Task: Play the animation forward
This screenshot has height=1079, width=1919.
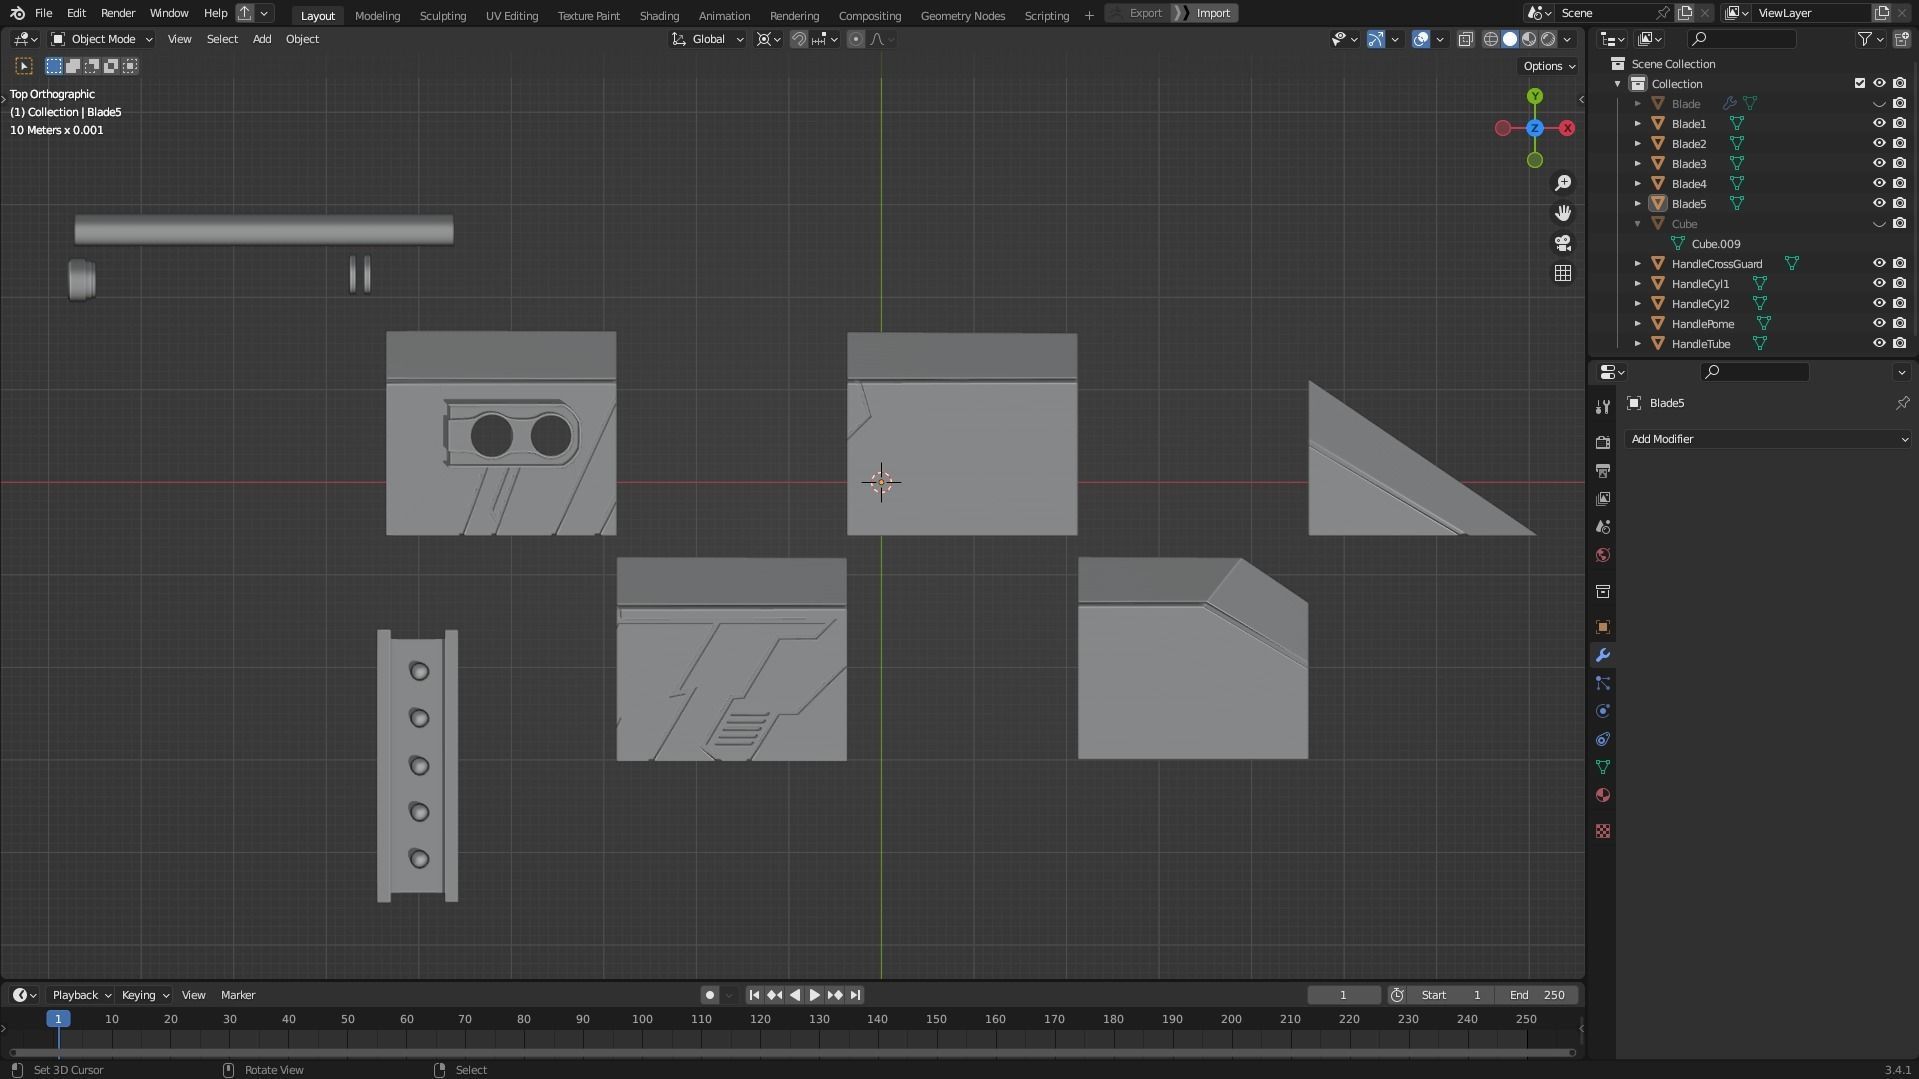Action: coord(815,995)
